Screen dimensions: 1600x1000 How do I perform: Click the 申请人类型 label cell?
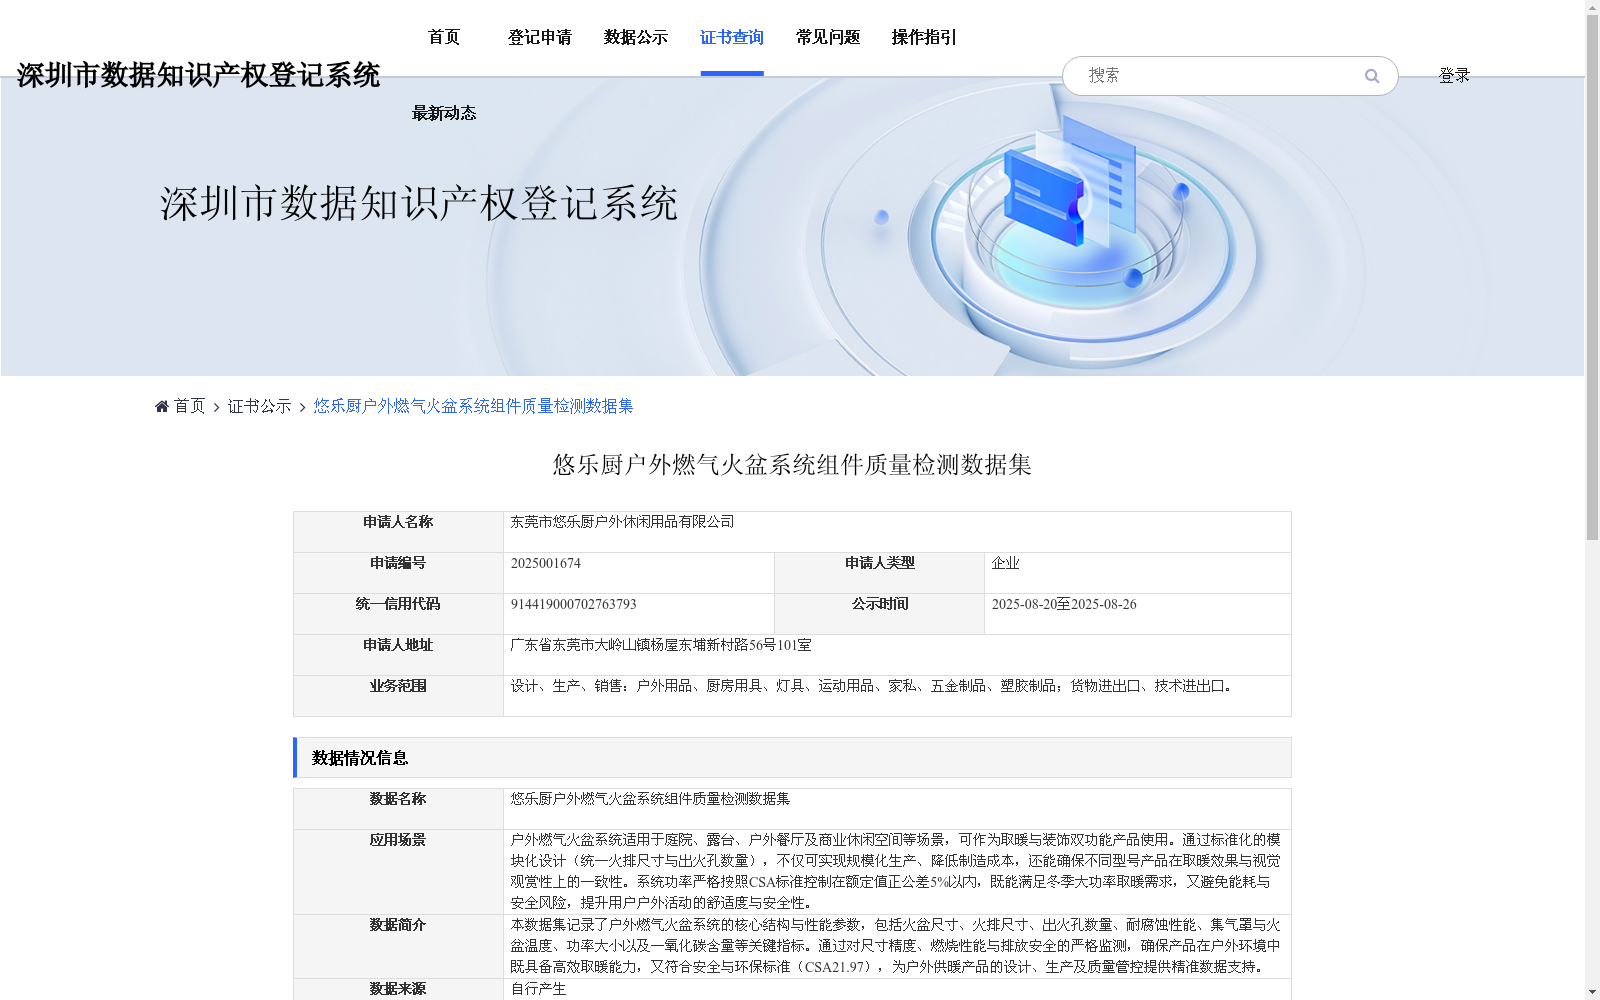coord(880,573)
